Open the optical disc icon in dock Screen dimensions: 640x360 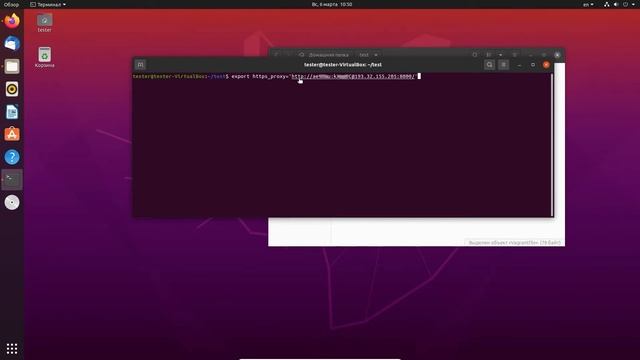click(12, 202)
